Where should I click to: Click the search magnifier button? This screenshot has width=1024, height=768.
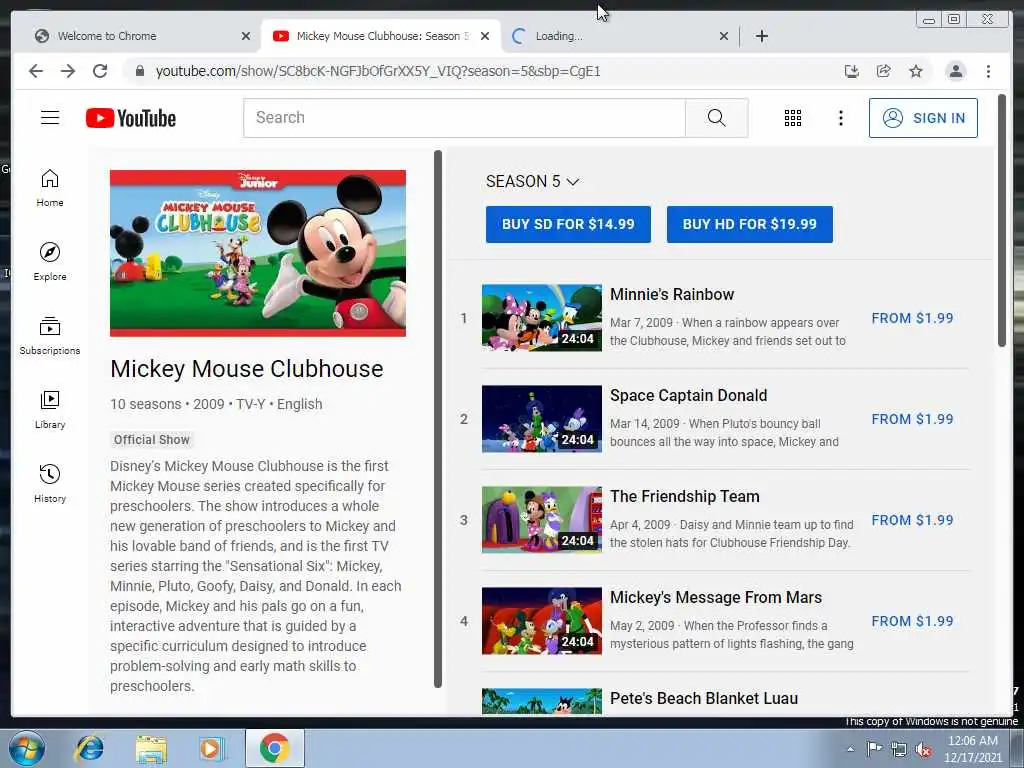coord(716,118)
